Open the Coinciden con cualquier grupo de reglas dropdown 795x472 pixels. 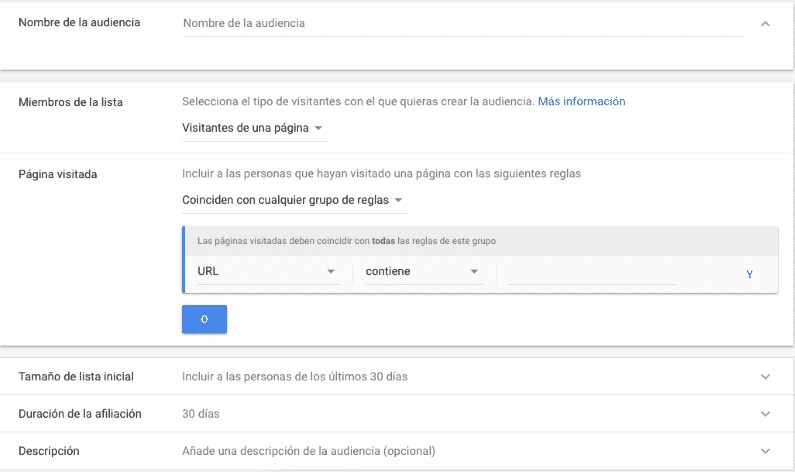click(294, 200)
